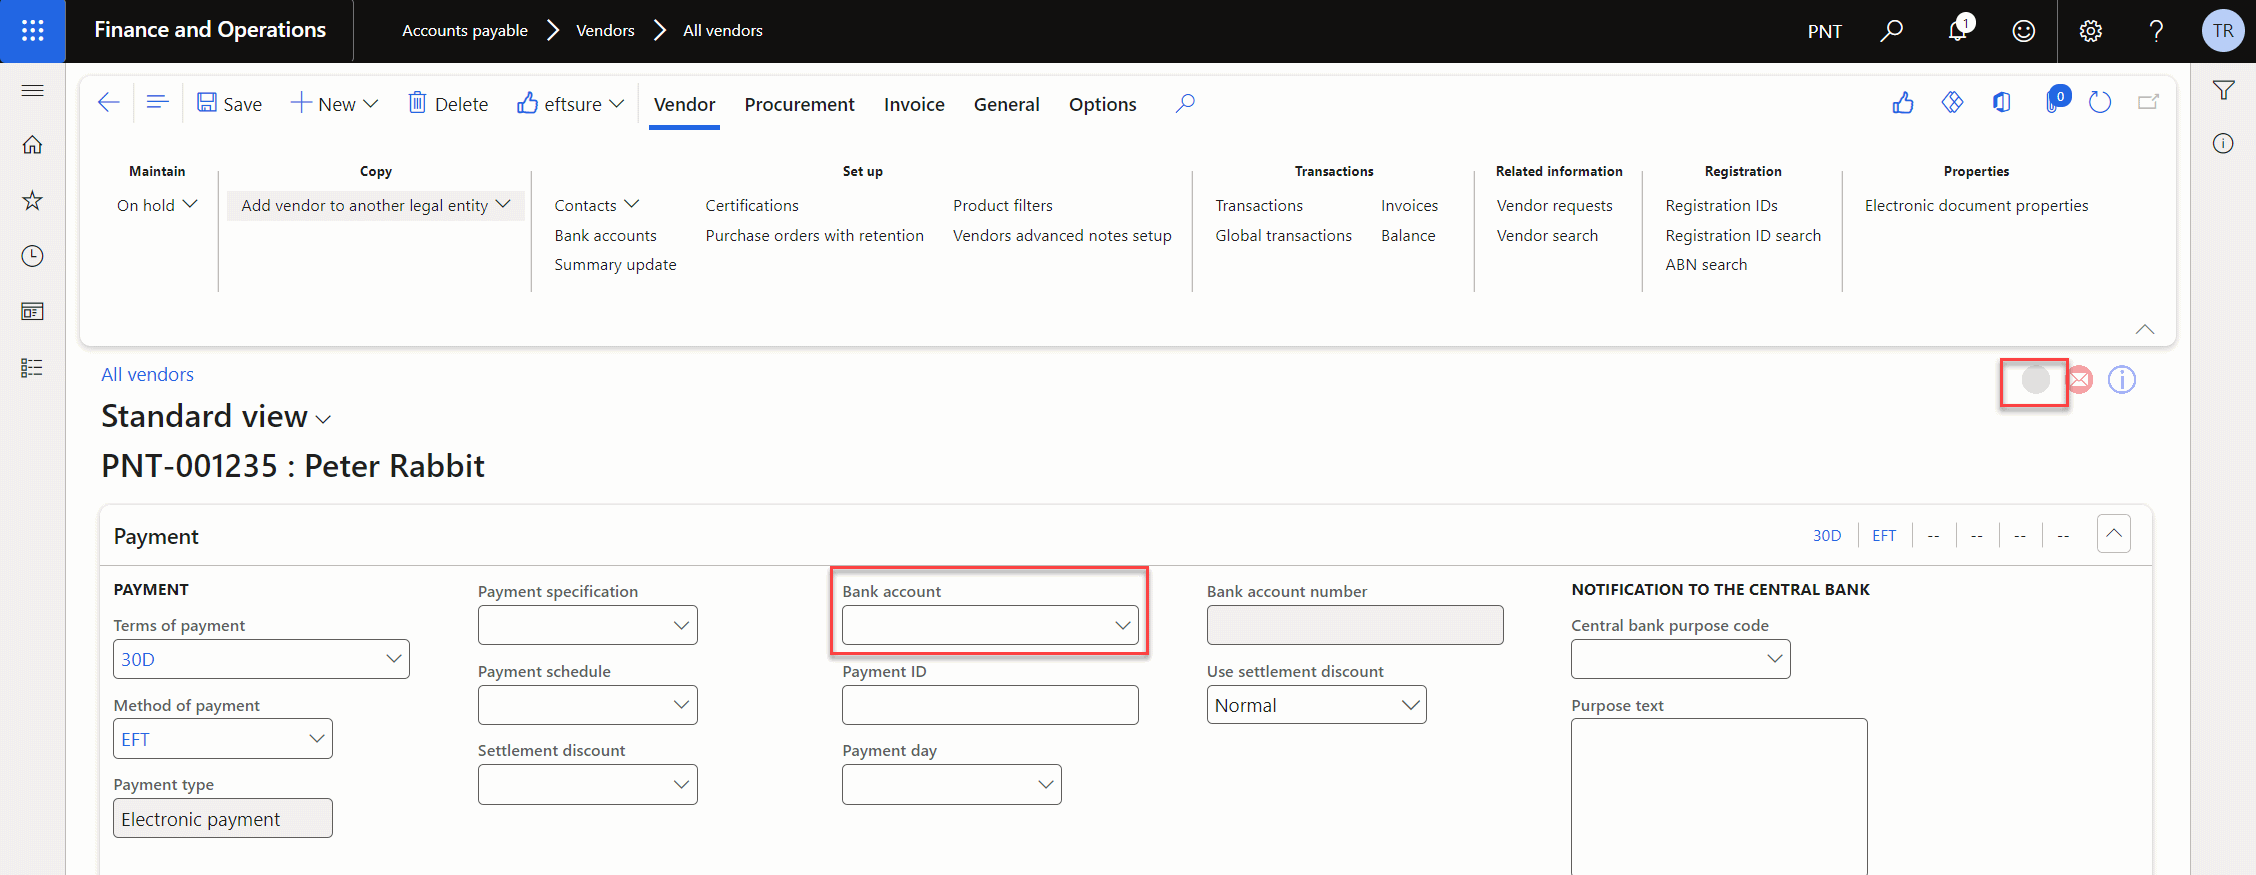This screenshot has width=2256, height=875.
Task: Save the vendor record
Action: (229, 104)
